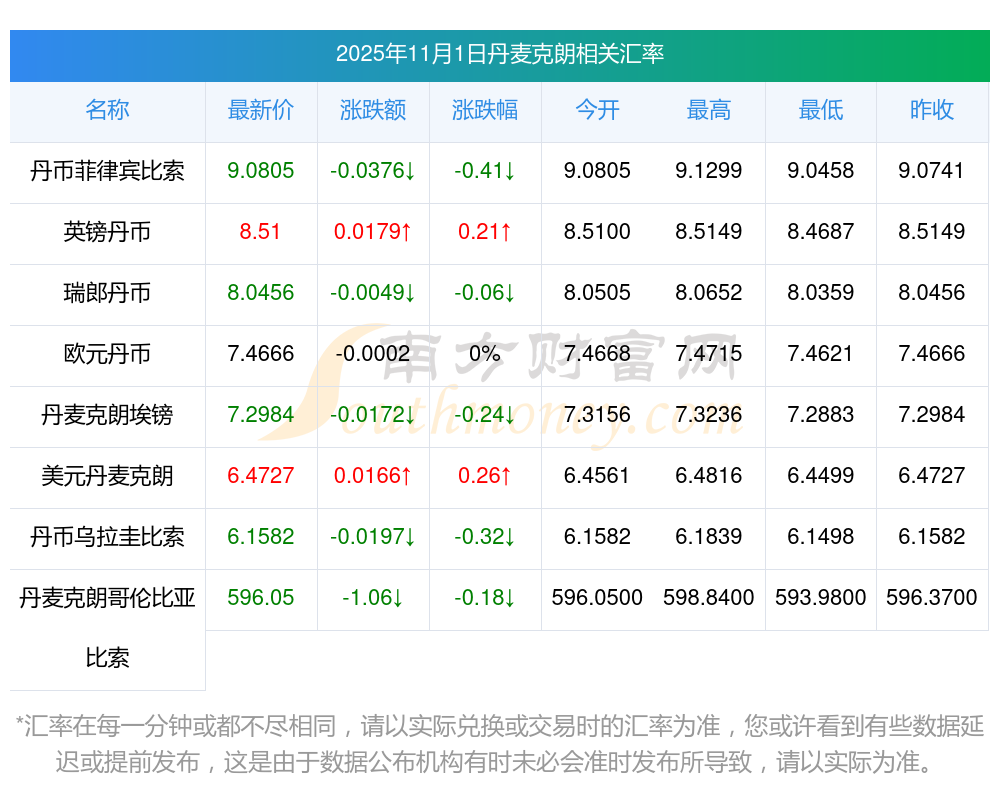Select the row name 欧元丹币
The image size is (1000, 793).
(x=107, y=353)
